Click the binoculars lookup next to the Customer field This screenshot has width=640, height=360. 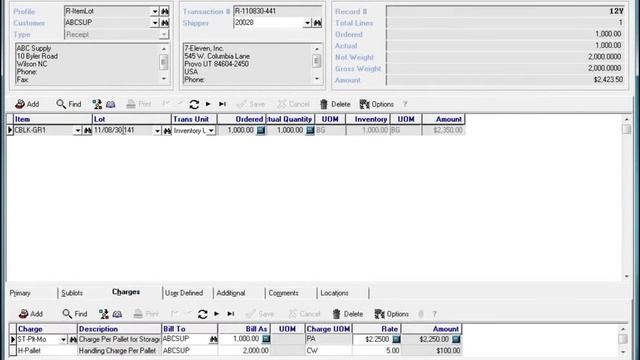pyautogui.click(x=165, y=23)
